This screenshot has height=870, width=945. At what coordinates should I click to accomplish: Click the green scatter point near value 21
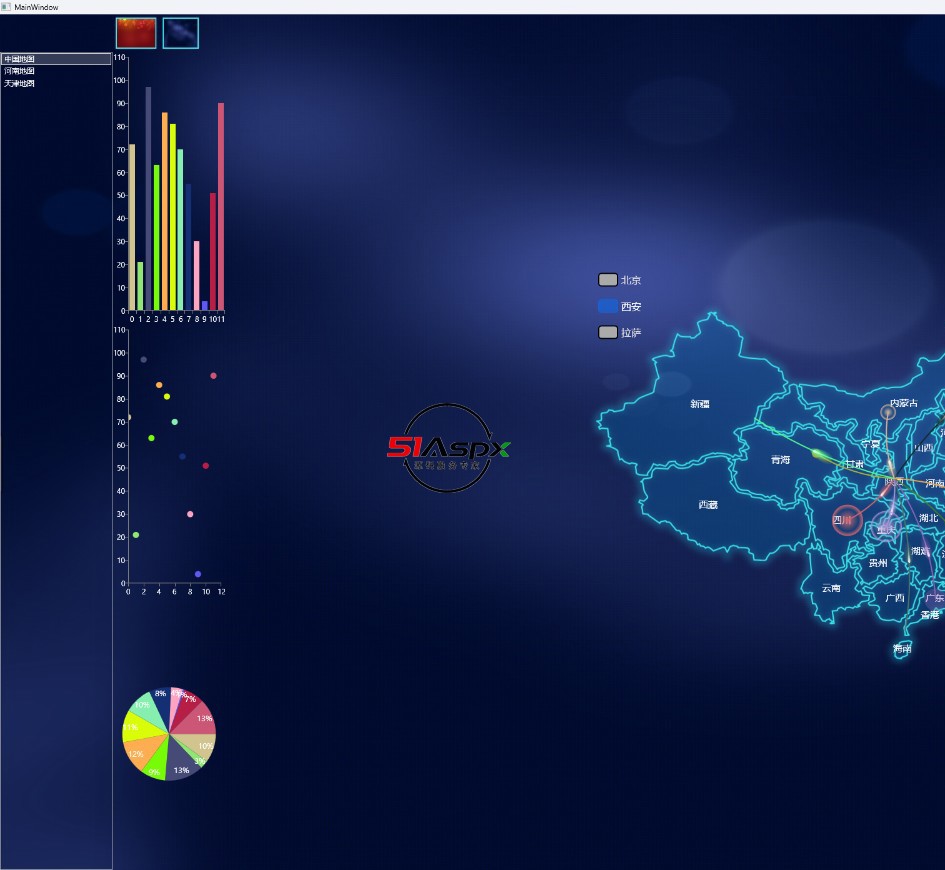pos(136,535)
